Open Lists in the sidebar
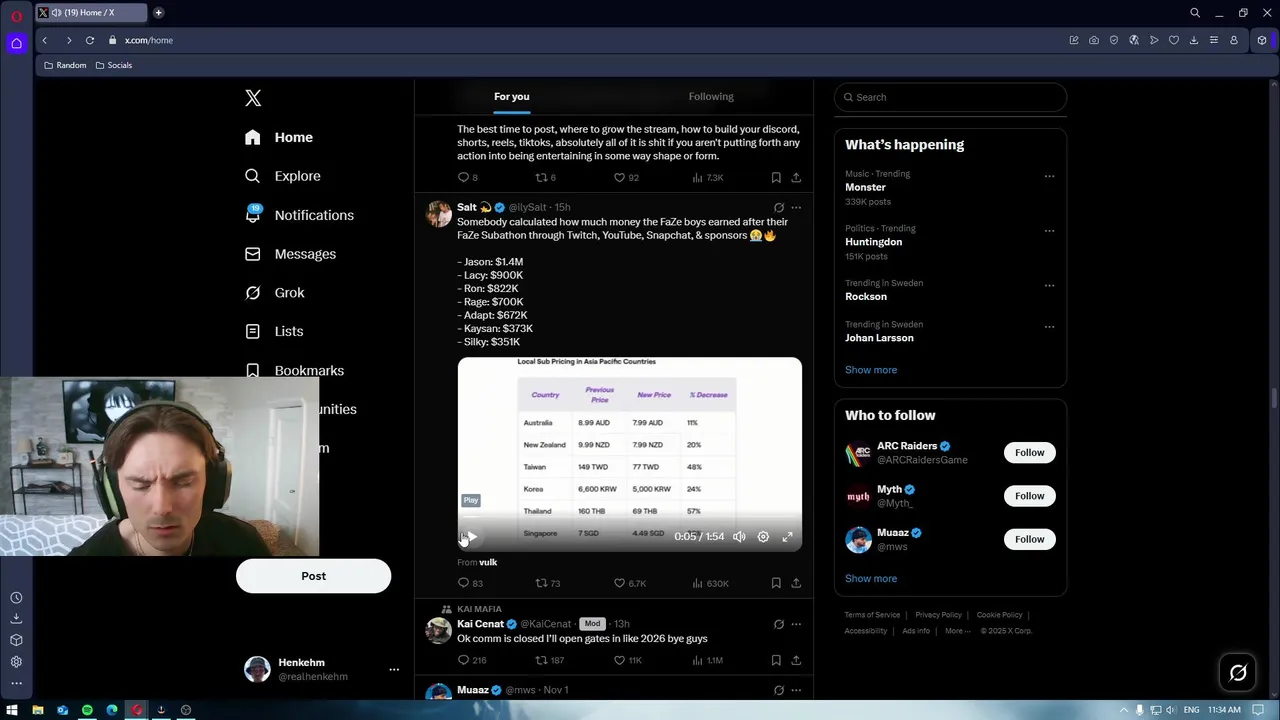Viewport: 1280px width, 720px height. coord(274,331)
